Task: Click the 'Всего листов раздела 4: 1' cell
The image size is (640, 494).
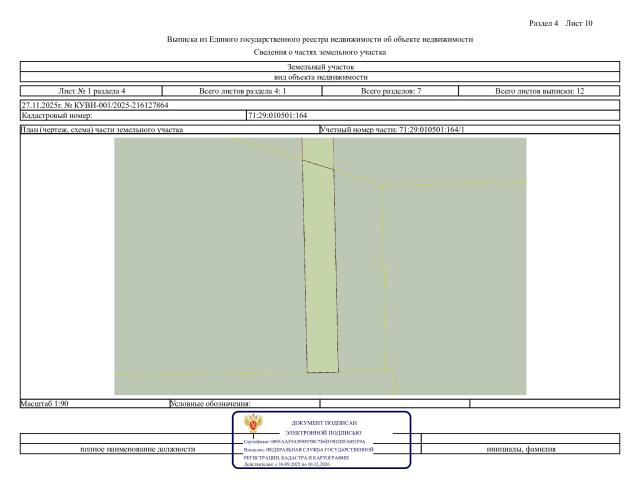Action: pos(242,91)
